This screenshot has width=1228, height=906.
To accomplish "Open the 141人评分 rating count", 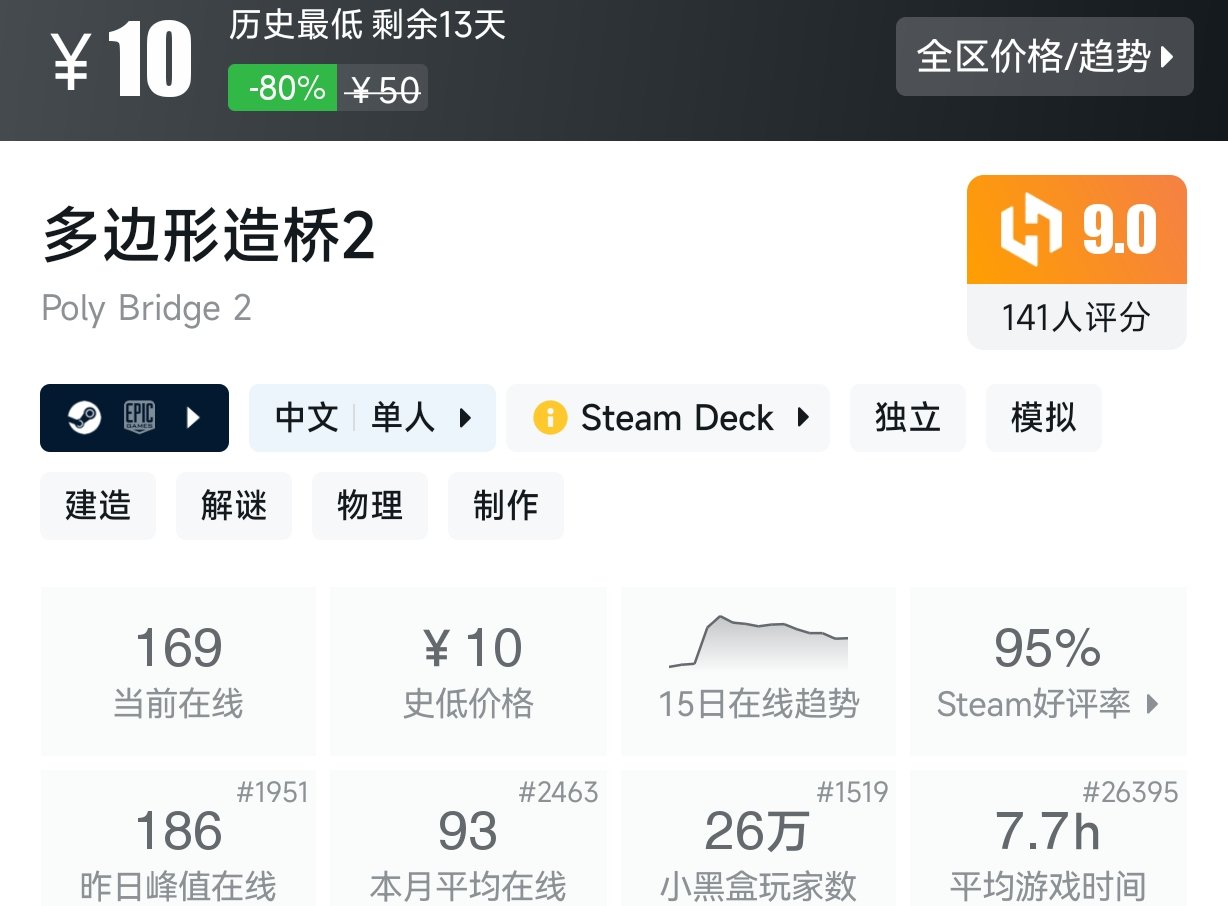I will 1076,318.
